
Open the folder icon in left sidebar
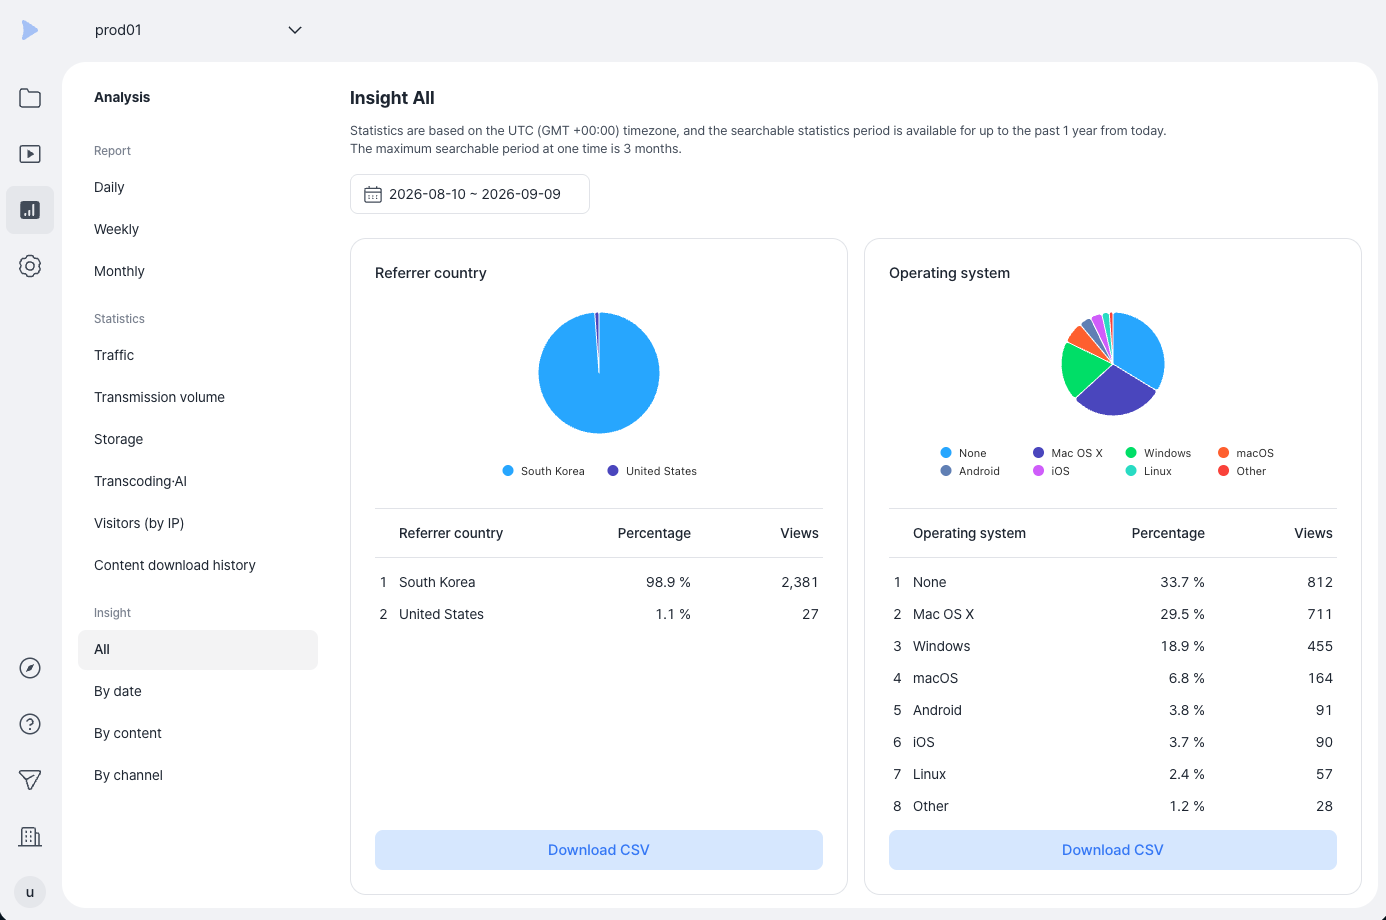point(30,98)
